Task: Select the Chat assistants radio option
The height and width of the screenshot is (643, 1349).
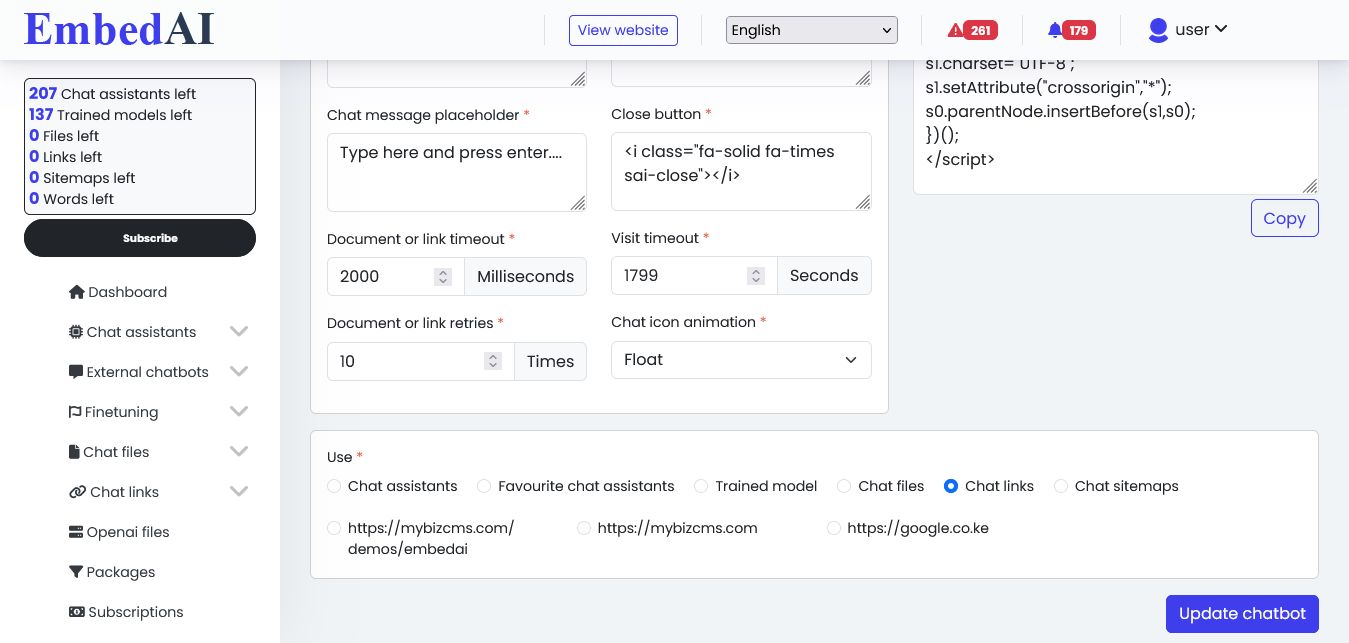Action: tap(334, 486)
